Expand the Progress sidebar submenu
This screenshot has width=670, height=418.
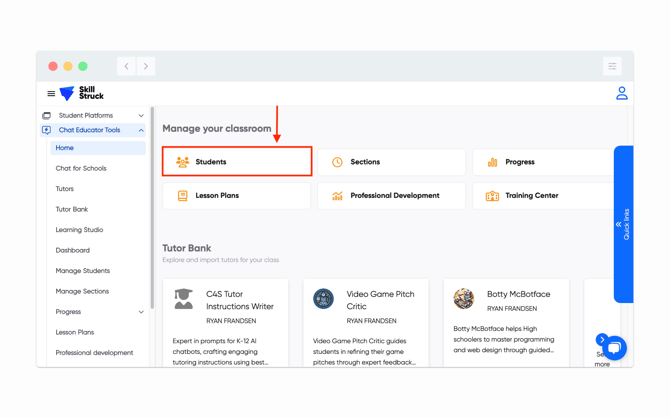click(x=141, y=312)
